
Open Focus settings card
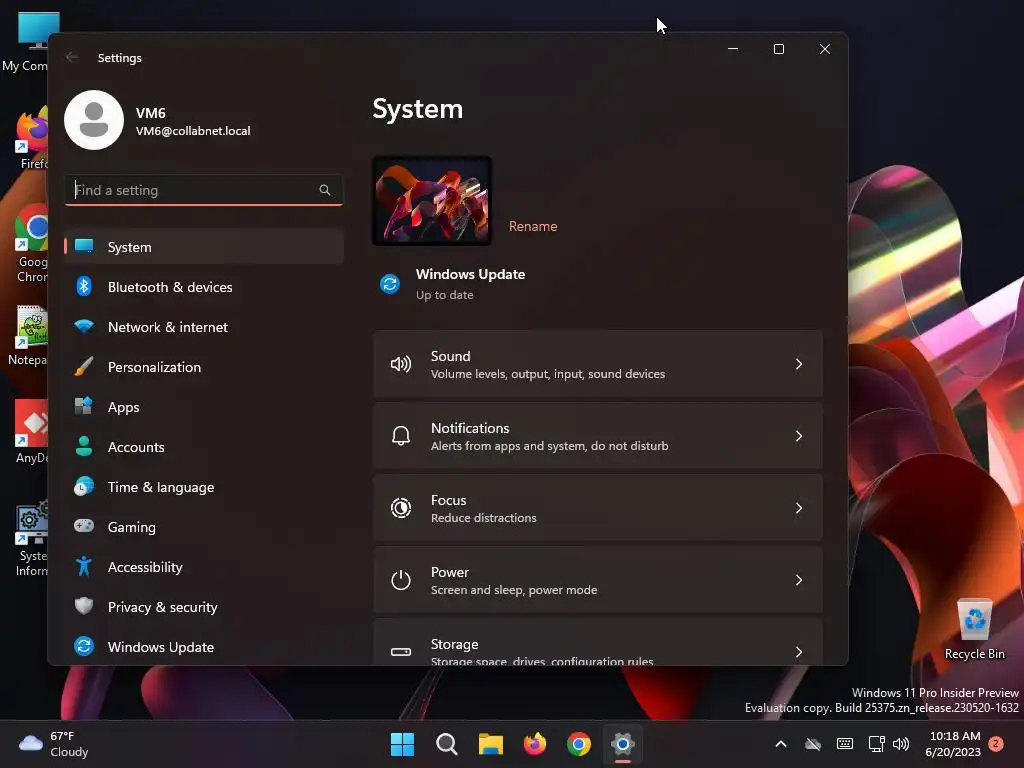point(598,508)
